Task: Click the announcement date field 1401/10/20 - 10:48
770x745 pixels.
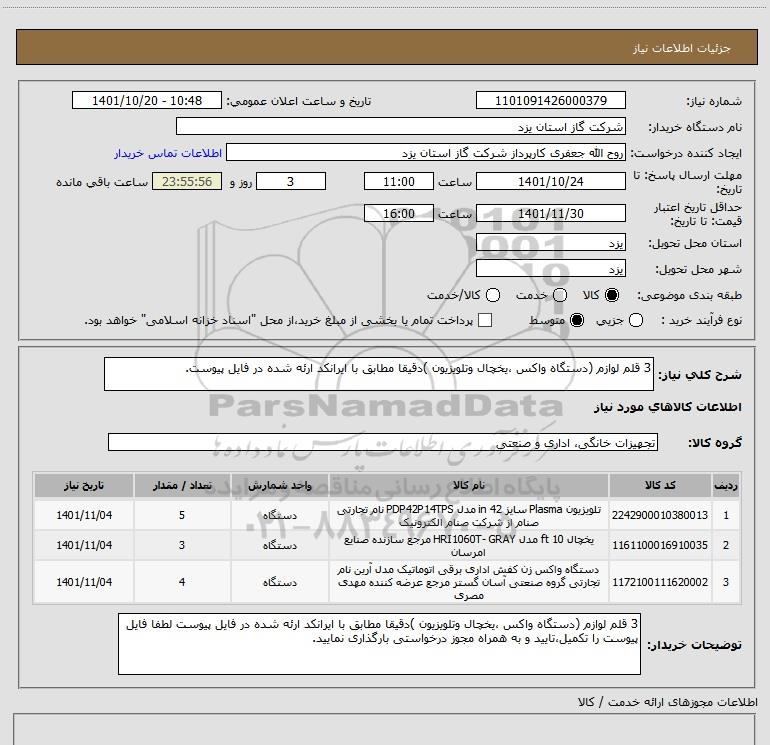Action: click(147, 100)
